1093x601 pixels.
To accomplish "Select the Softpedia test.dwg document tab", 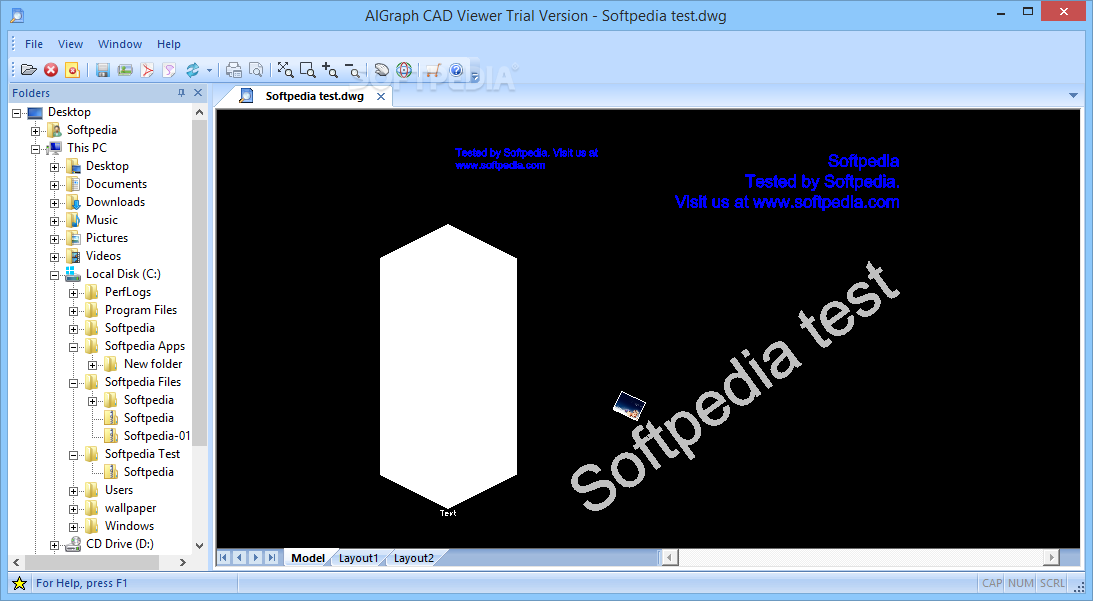I will 314,96.
